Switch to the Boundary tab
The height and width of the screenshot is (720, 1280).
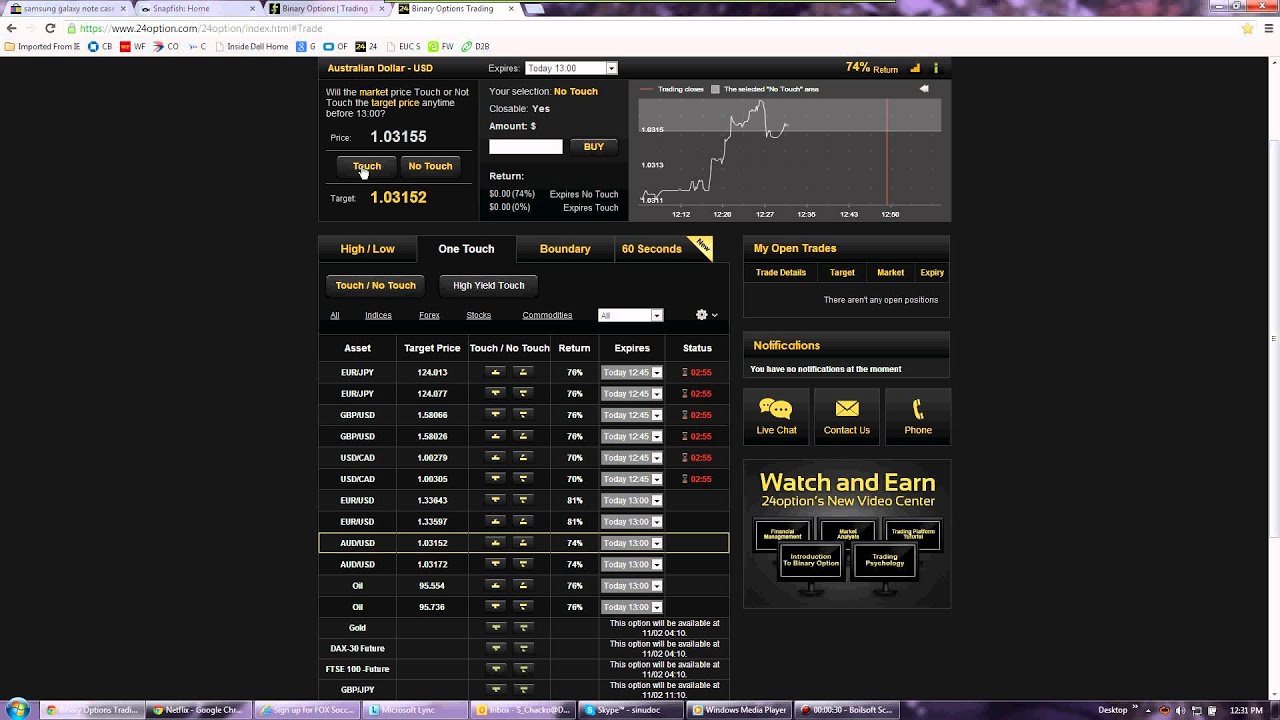[x=565, y=249]
